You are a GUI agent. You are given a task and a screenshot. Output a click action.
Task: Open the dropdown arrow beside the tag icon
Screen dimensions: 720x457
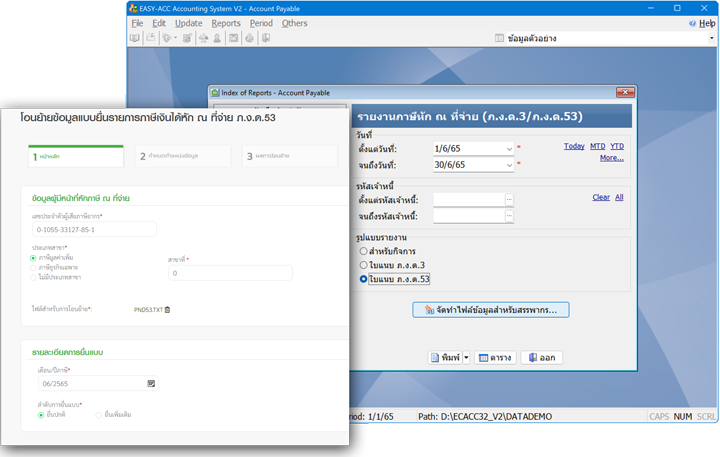point(175,38)
